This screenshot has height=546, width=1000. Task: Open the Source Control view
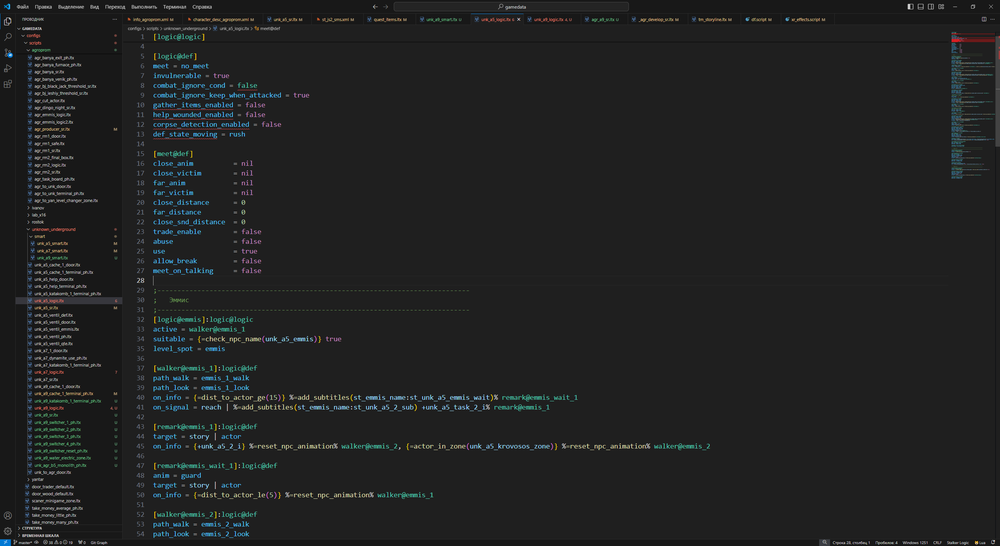click(x=8, y=53)
